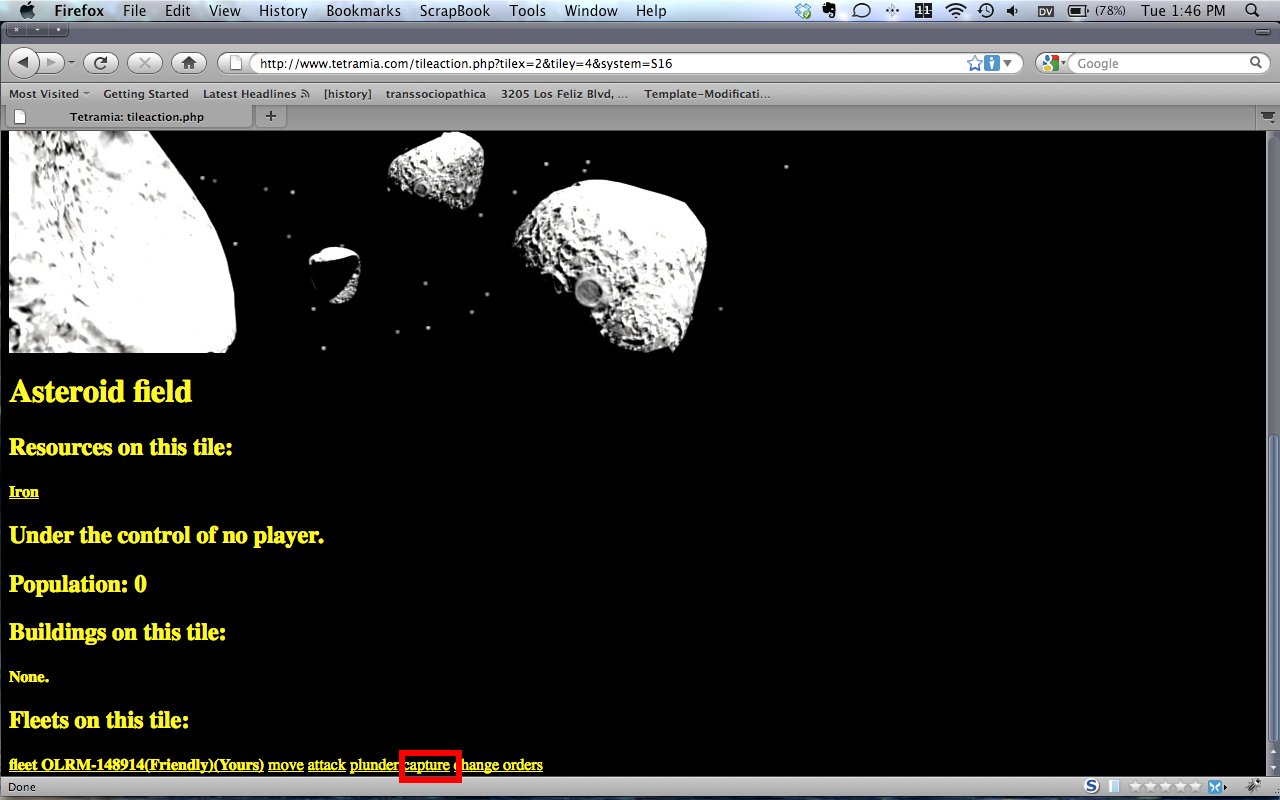The height and width of the screenshot is (800, 1280).
Task: Rate the page using the fifth star
Action: click(1196, 787)
